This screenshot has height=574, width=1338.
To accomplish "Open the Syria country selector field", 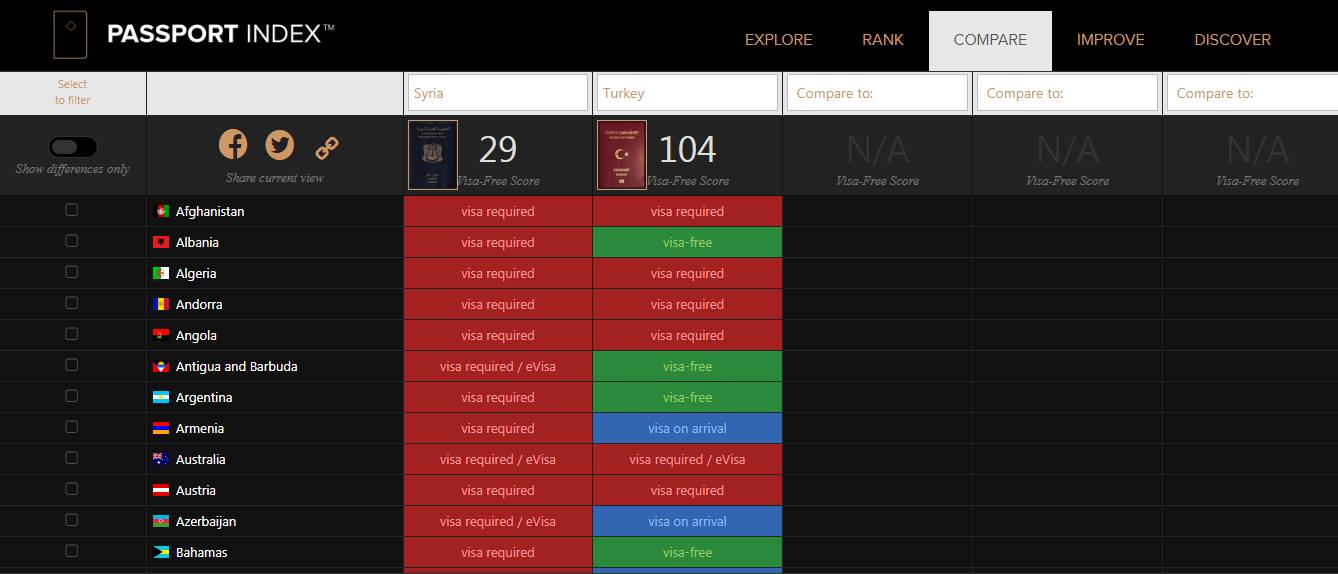I will pos(498,93).
